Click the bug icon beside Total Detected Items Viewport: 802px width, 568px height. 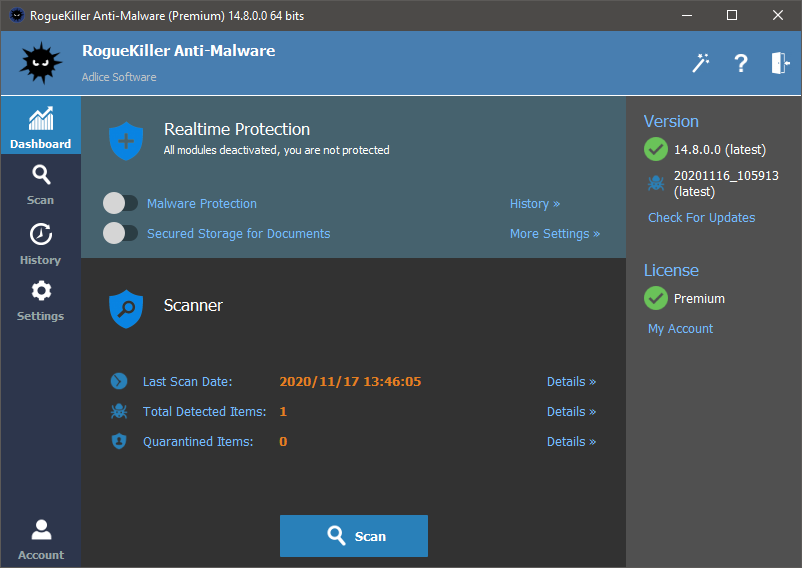tap(119, 411)
